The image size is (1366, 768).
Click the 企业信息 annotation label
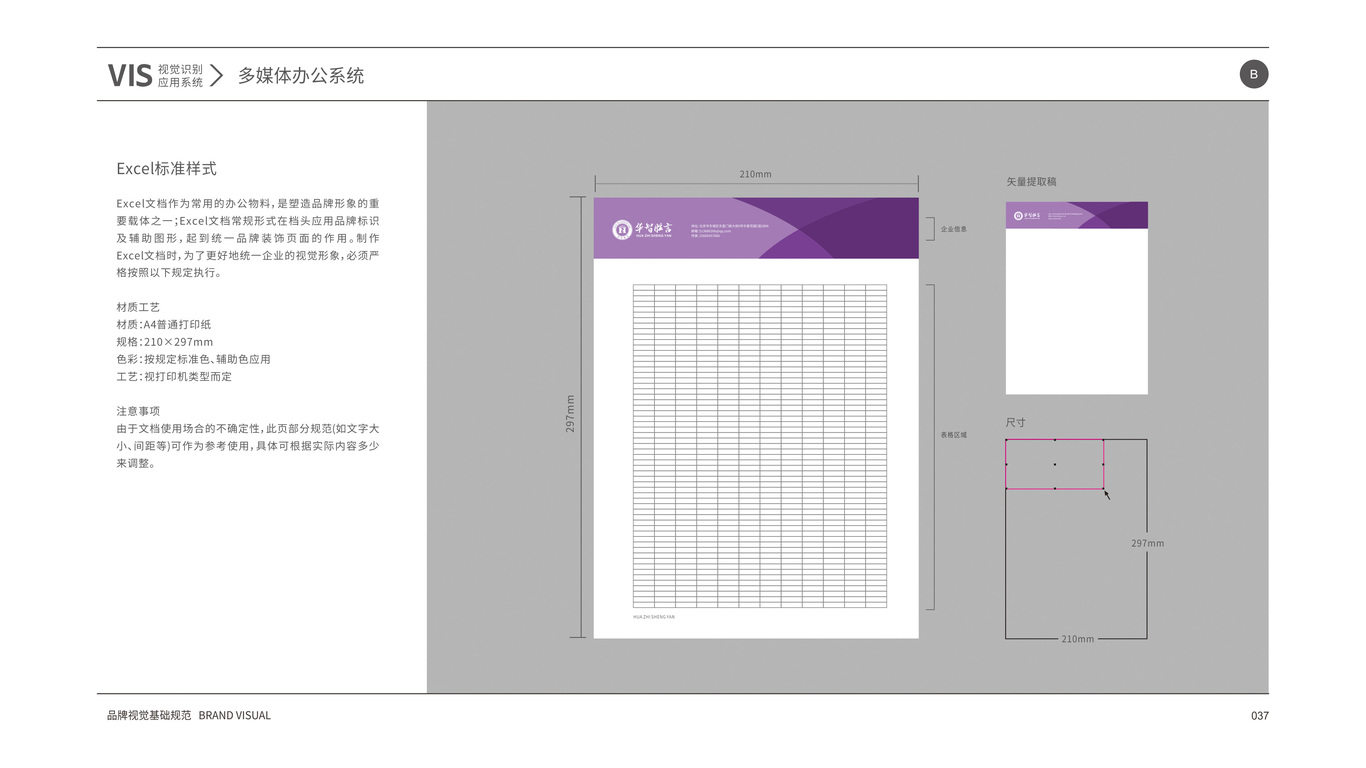pyautogui.click(x=954, y=229)
